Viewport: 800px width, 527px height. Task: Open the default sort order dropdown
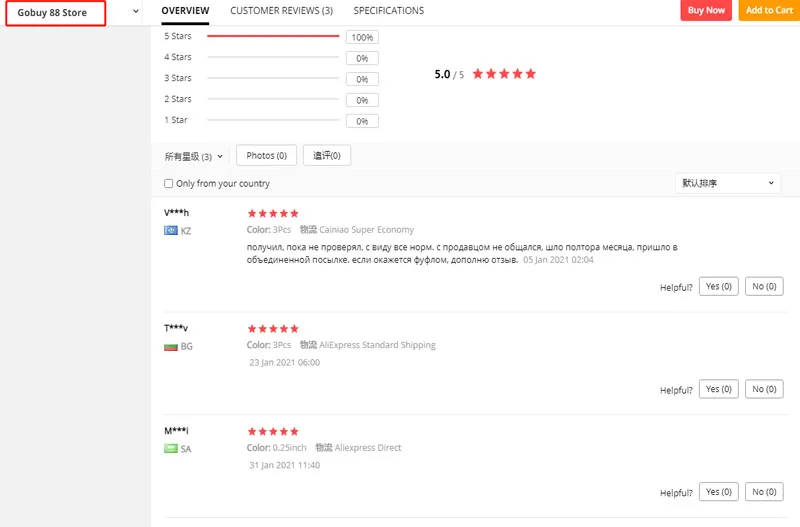point(728,183)
